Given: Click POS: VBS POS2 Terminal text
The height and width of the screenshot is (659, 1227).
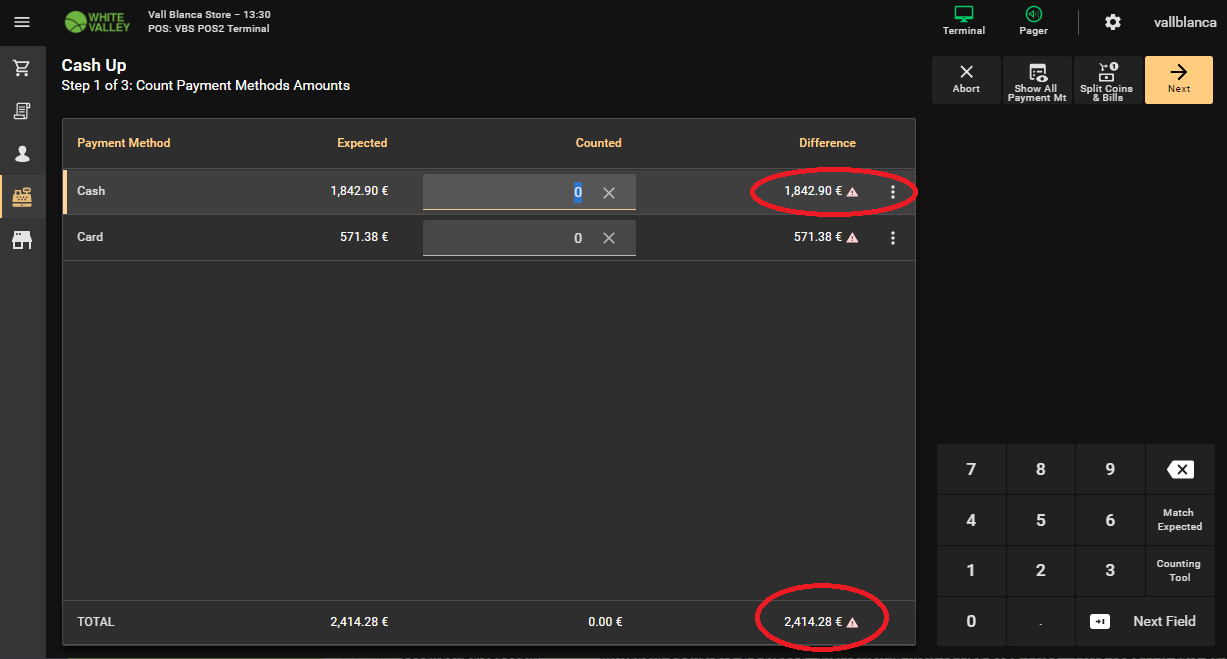Looking at the screenshot, I should click(x=209, y=29).
